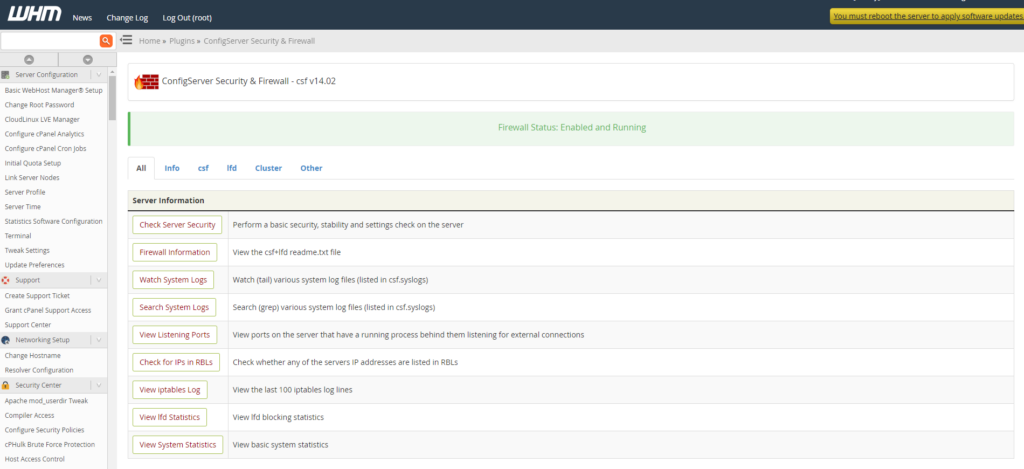Open Tweak Settings
This screenshot has height=469, width=1024.
click(x=27, y=250)
